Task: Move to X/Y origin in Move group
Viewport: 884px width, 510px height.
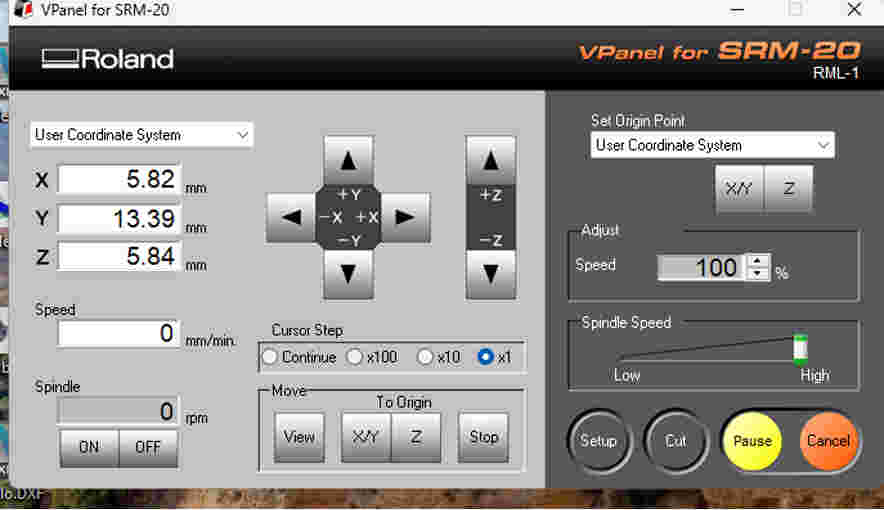Action: pyautogui.click(x=366, y=437)
